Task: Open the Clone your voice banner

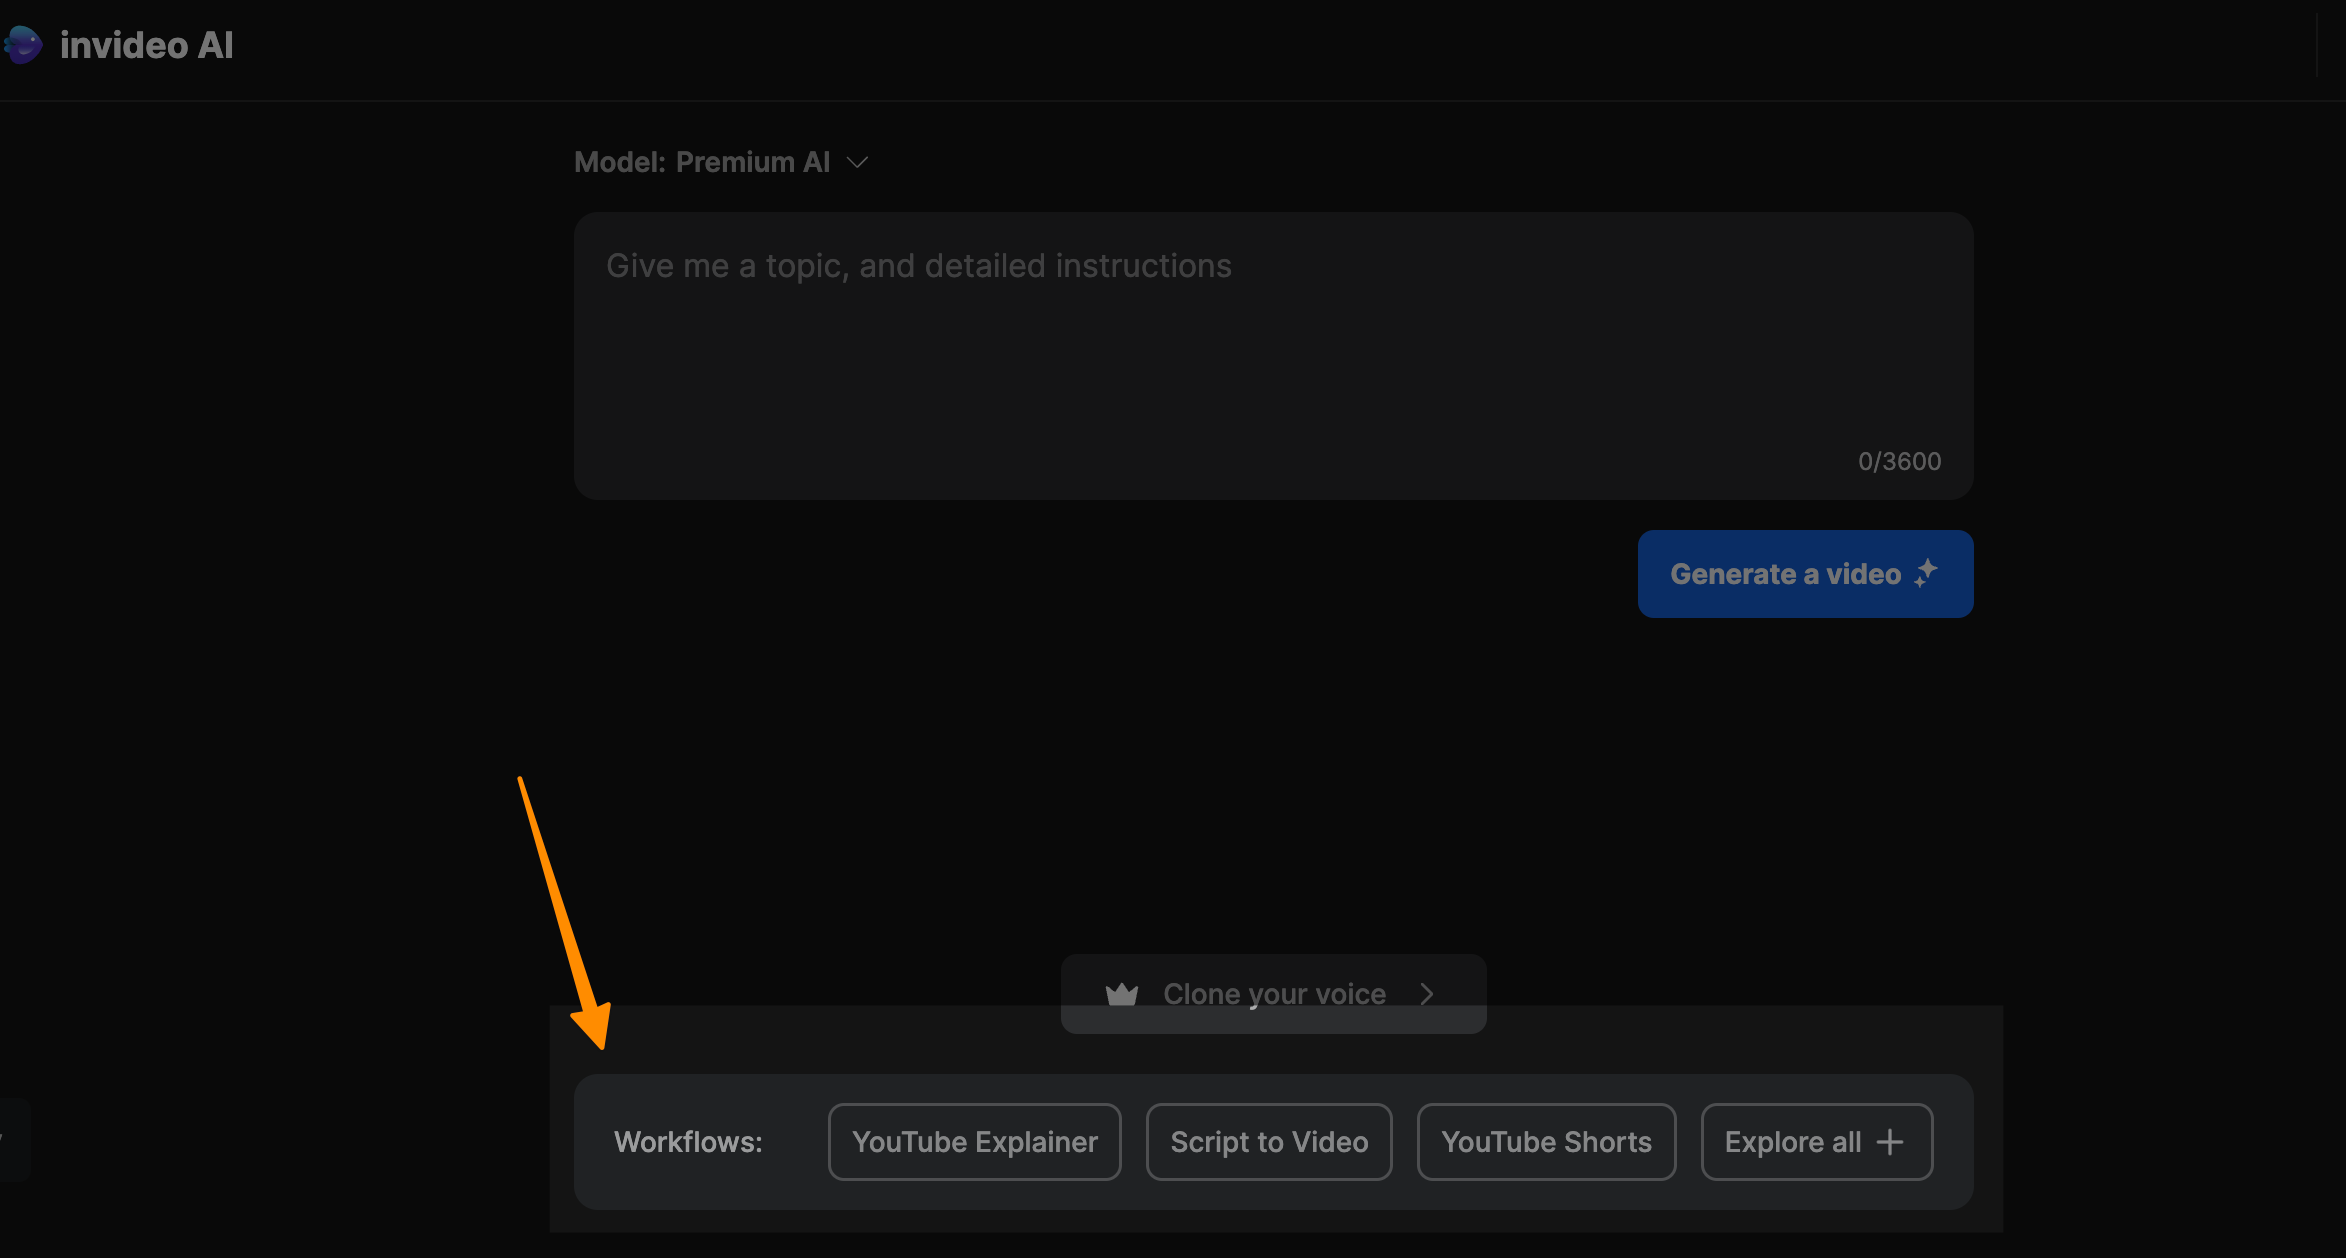Action: pyautogui.click(x=1273, y=994)
